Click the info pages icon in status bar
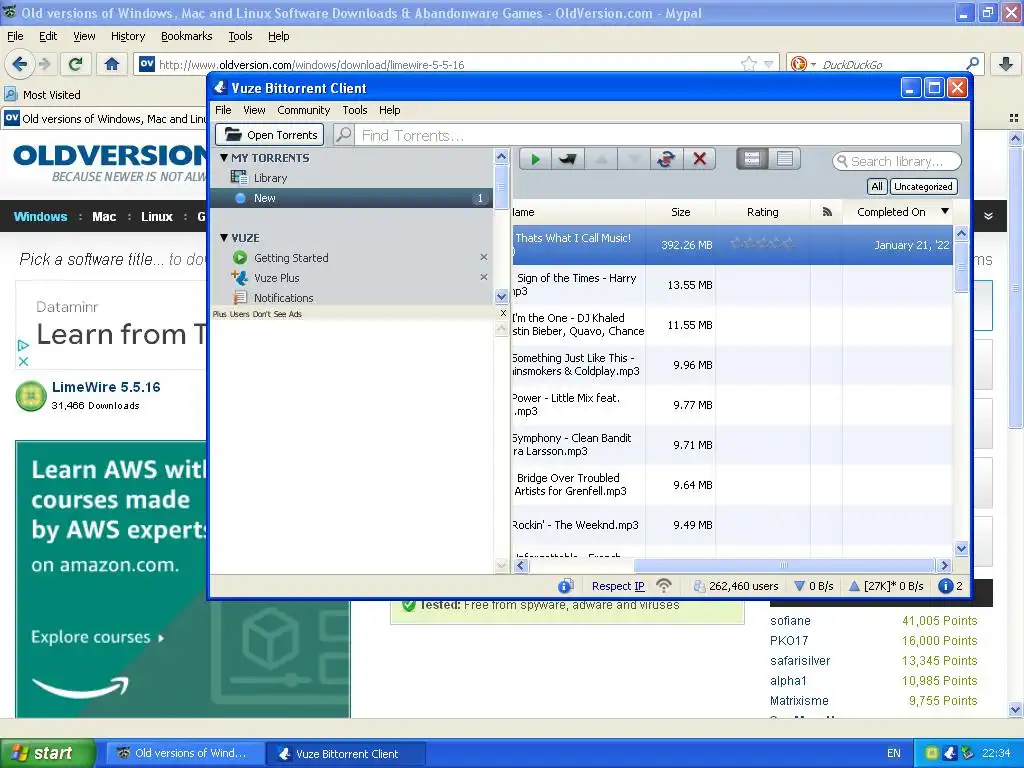The image size is (1024, 768). click(x=566, y=586)
